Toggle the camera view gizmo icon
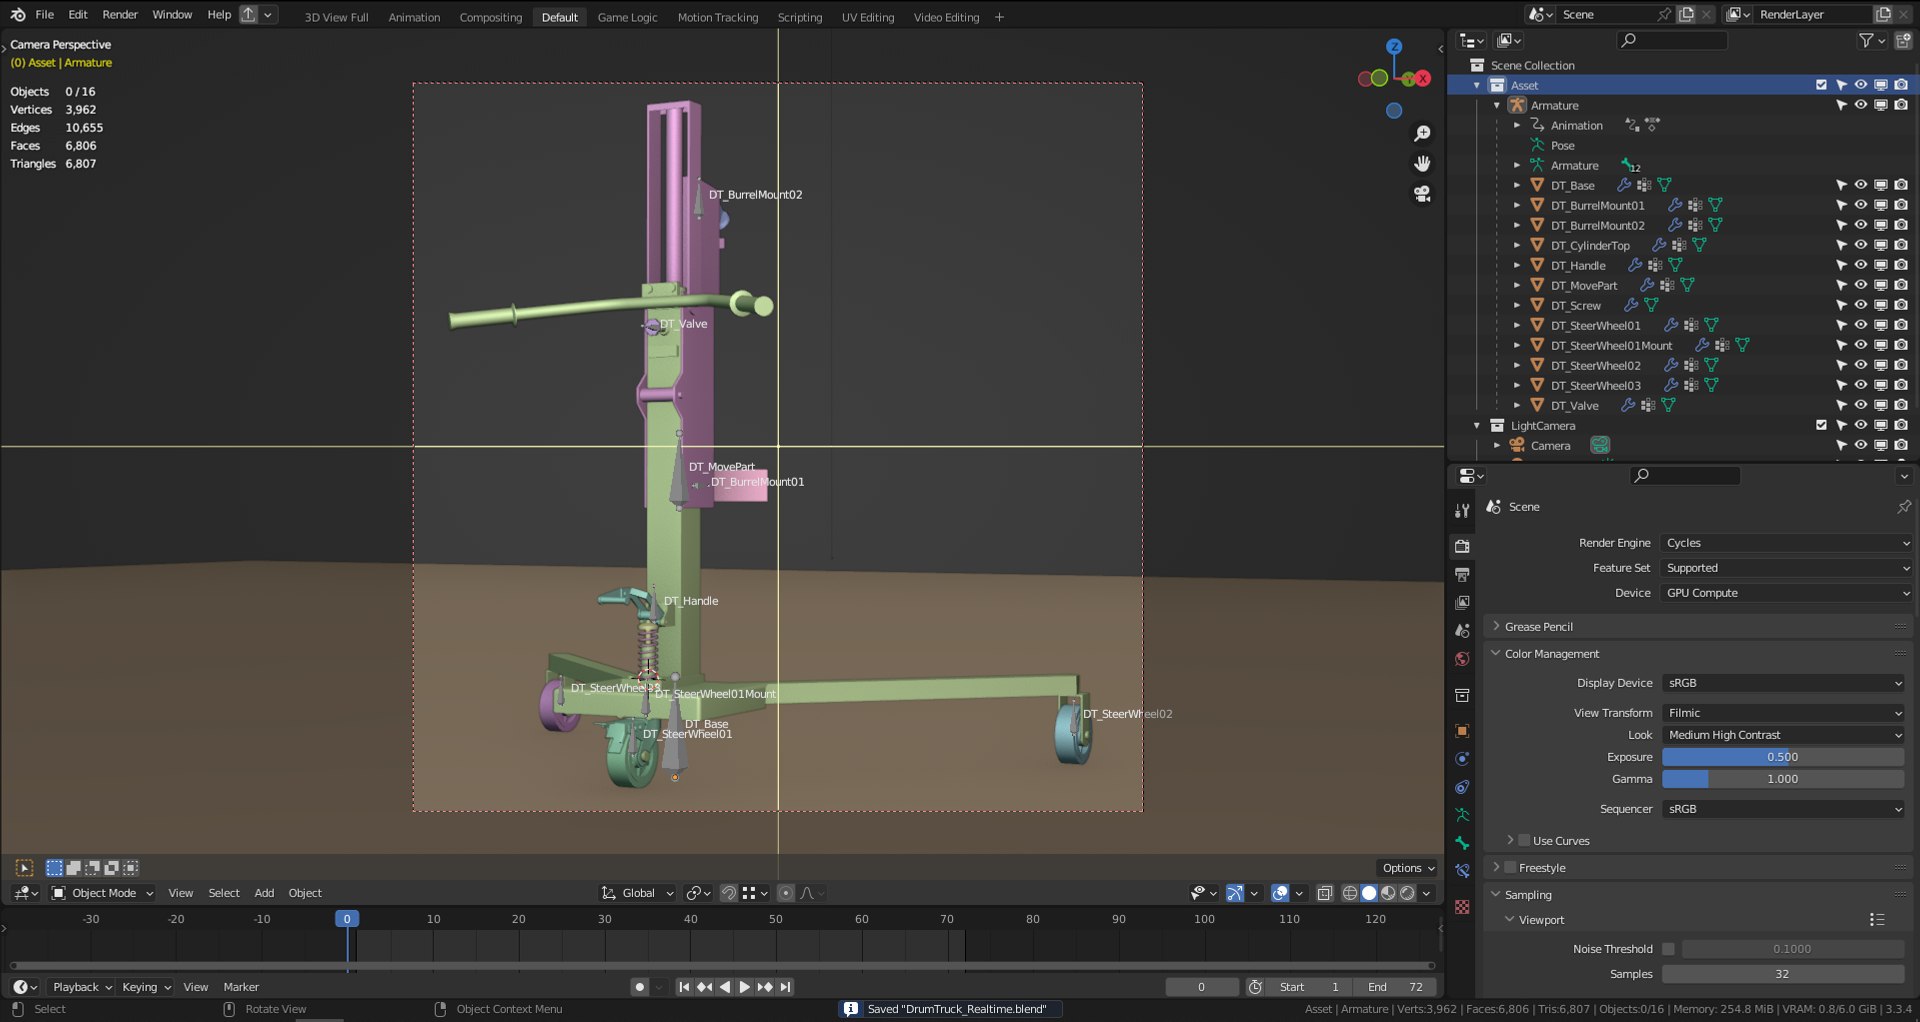This screenshot has height=1022, width=1920. (x=1422, y=193)
